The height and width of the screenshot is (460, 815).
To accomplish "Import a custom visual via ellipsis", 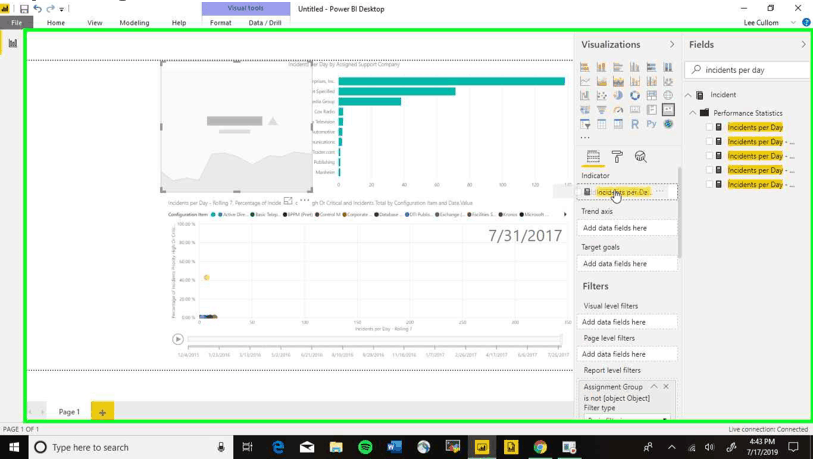I will (x=585, y=138).
